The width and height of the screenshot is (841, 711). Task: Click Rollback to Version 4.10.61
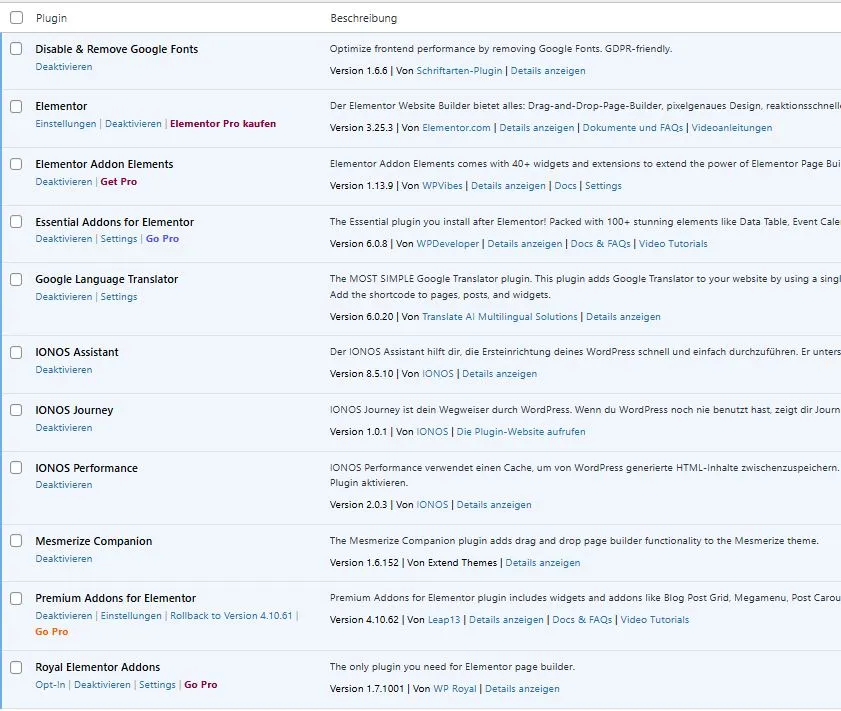(231, 616)
